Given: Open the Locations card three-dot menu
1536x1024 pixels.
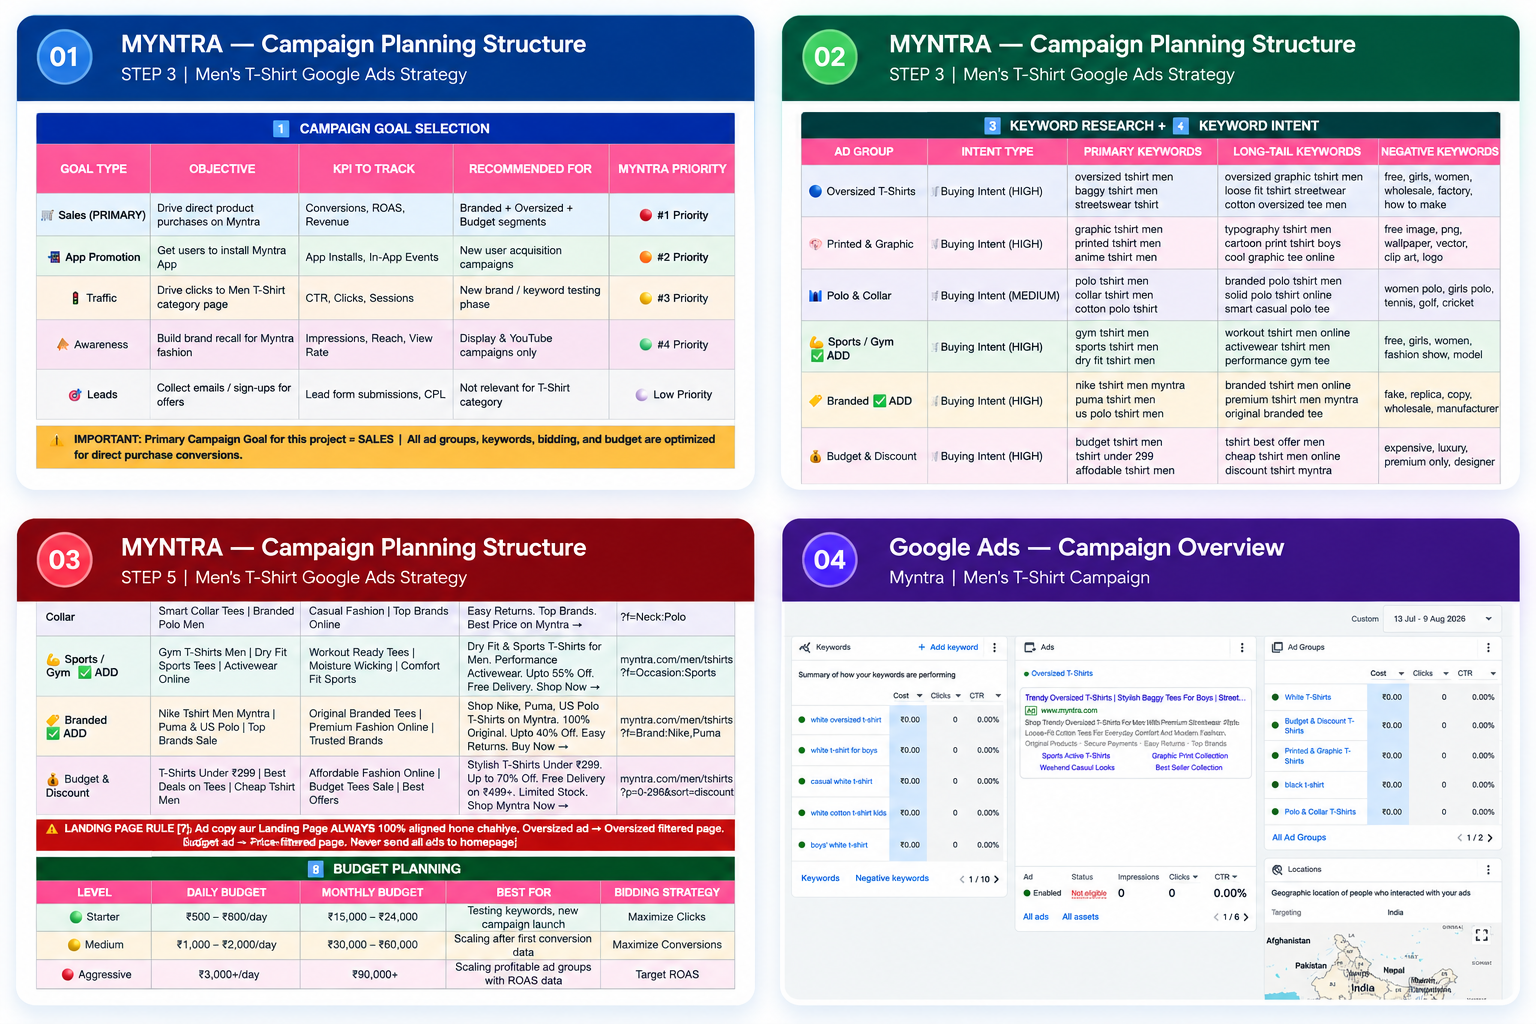Looking at the screenshot, I should pos(1488,869).
